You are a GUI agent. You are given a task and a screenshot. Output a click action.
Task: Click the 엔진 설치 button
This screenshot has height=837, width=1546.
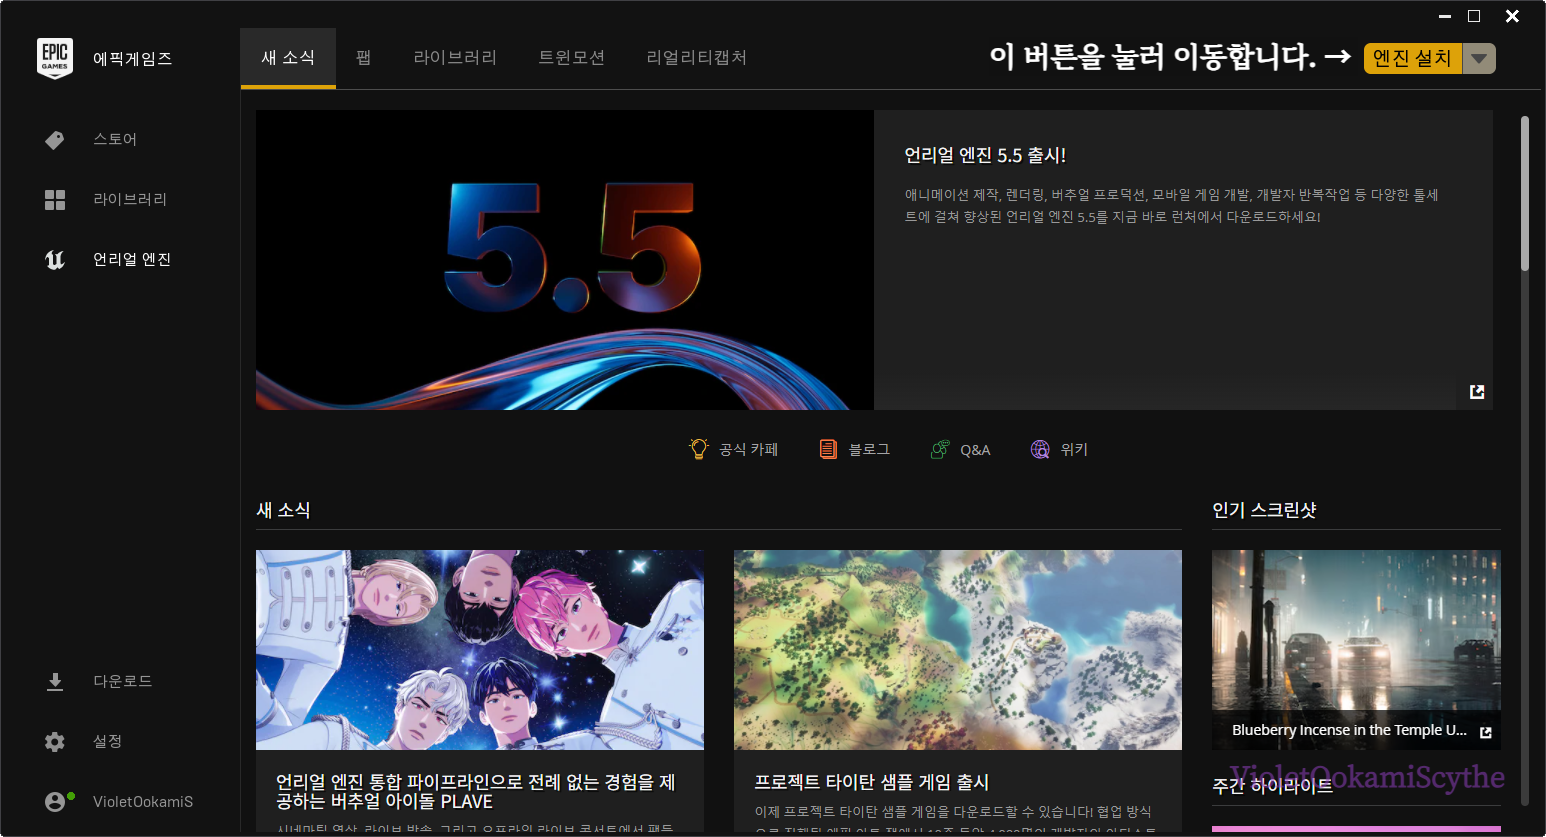[x=1412, y=58]
